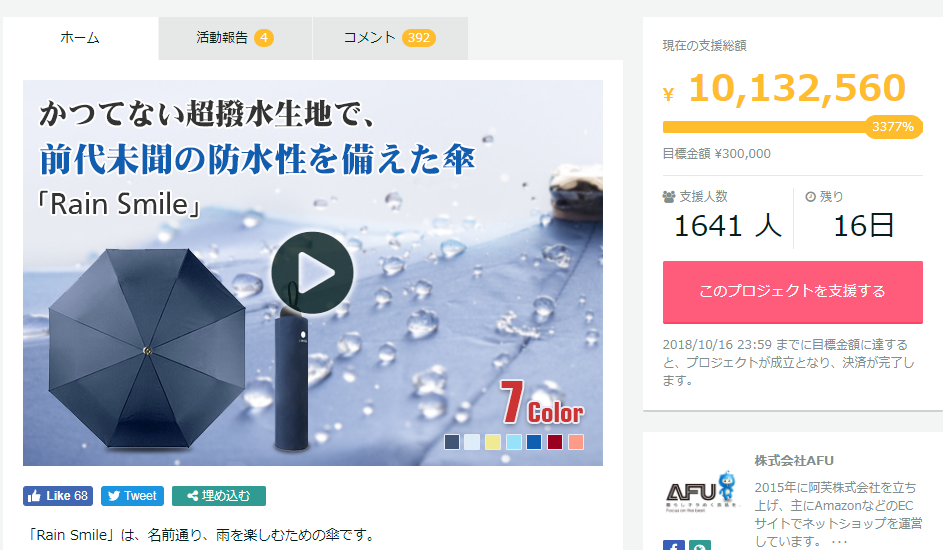
Task: Click the clock icon beside 残り
Action: pyautogui.click(x=810, y=197)
